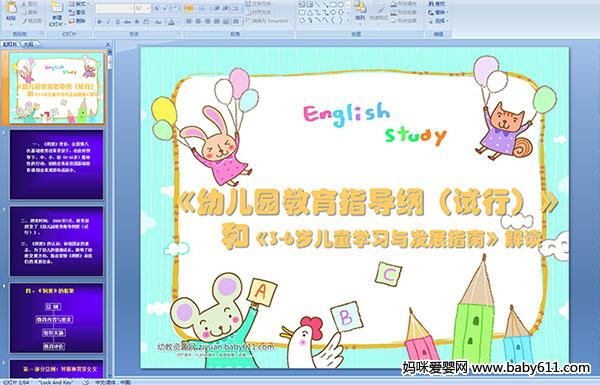Switch to the Outline pane tab

click(28, 44)
